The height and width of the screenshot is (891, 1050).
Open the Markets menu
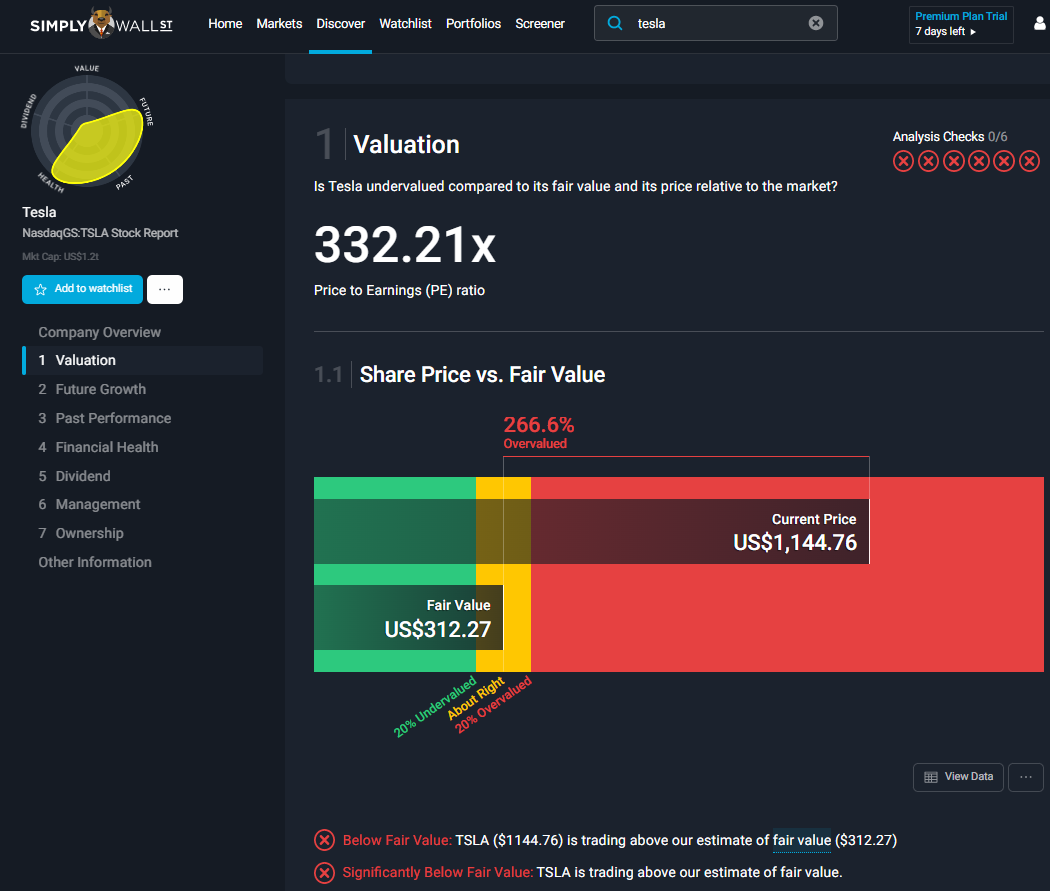279,24
